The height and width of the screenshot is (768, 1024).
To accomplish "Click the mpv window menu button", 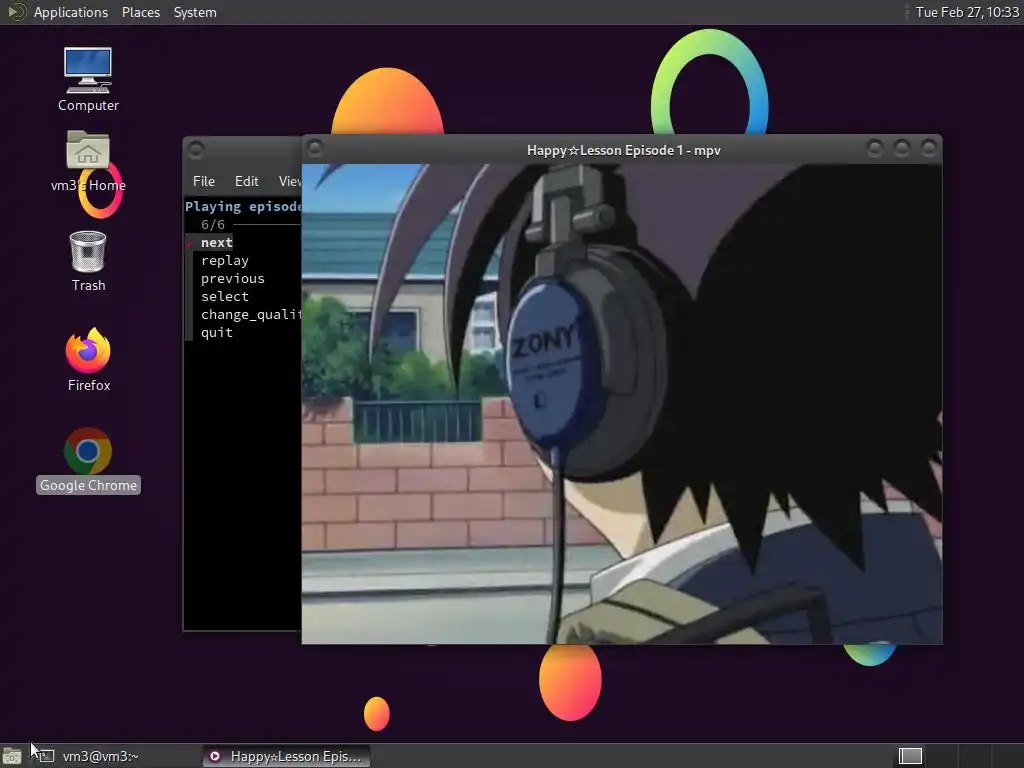I will pos(315,148).
